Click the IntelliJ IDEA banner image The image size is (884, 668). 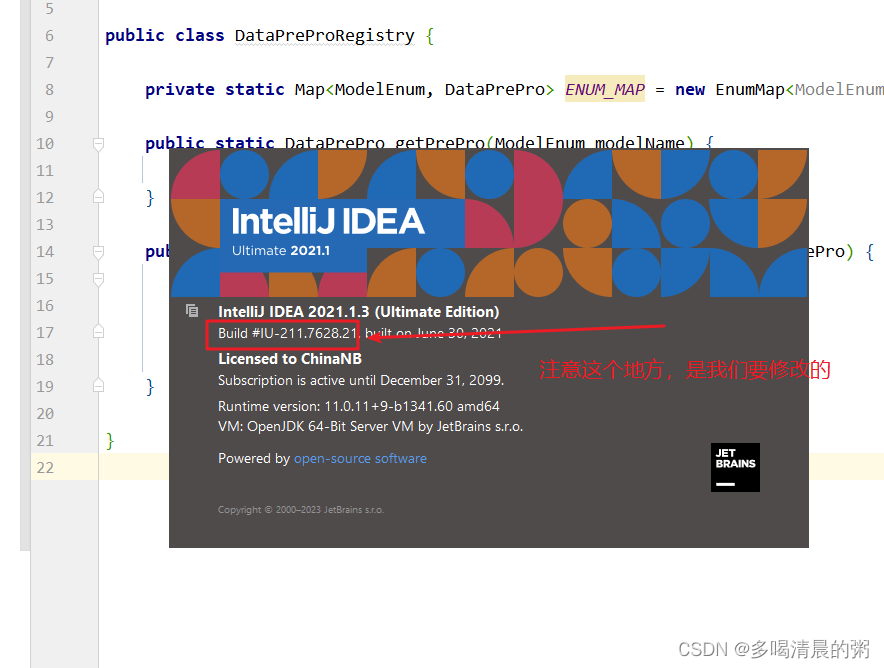pos(489,223)
